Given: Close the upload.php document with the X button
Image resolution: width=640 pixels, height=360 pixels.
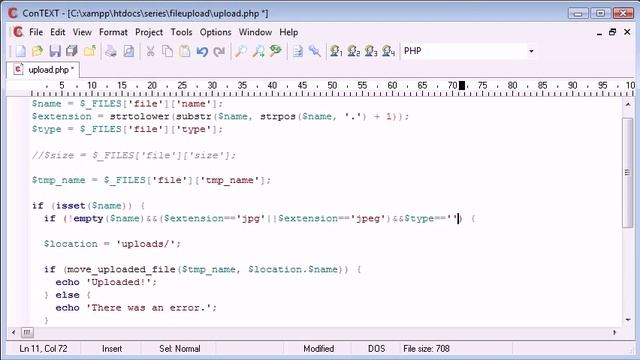Looking at the screenshot, I should pos(627,32).
